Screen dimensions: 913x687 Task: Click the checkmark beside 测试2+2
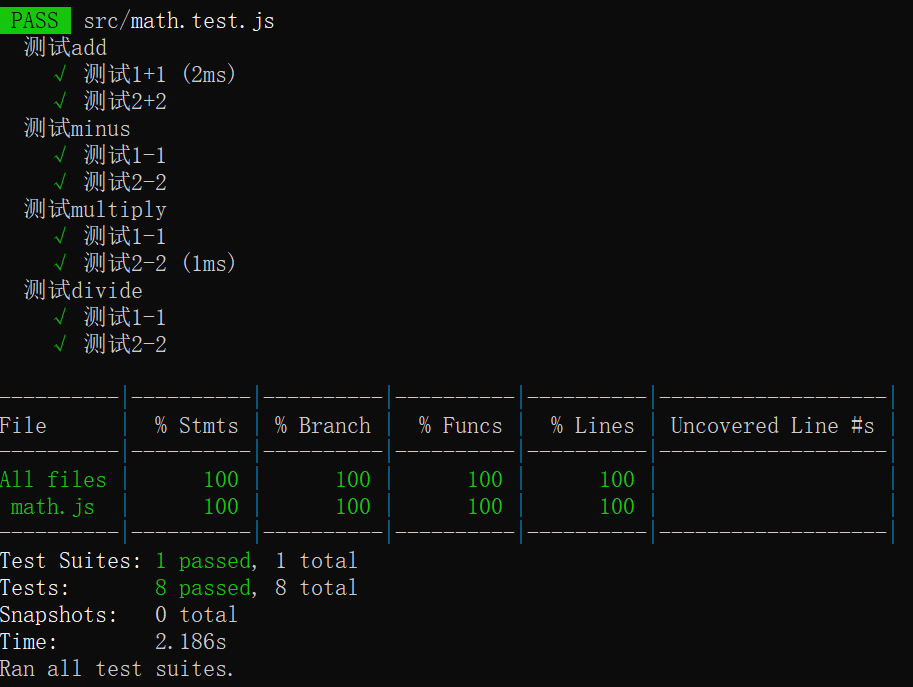point(60,101)
